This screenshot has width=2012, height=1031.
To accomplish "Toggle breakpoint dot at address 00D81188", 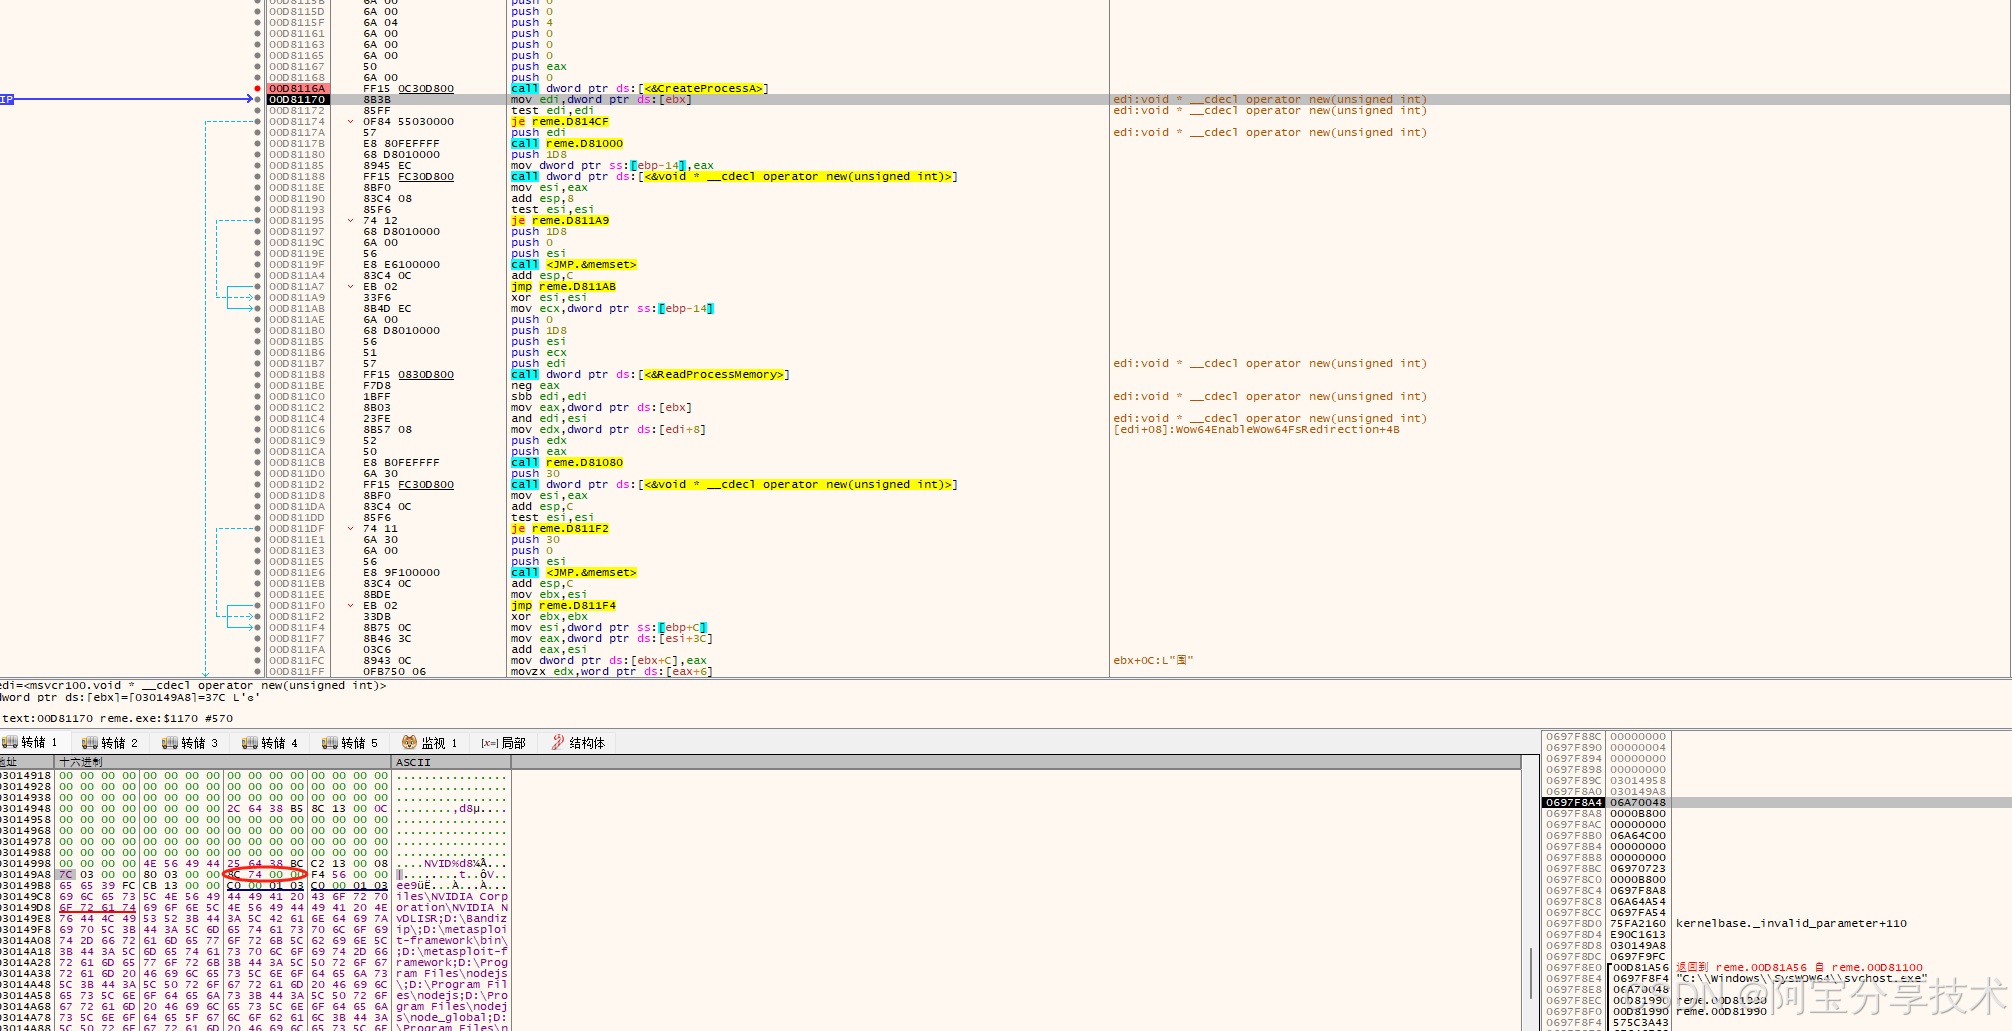I will click(x=258, y=177).
